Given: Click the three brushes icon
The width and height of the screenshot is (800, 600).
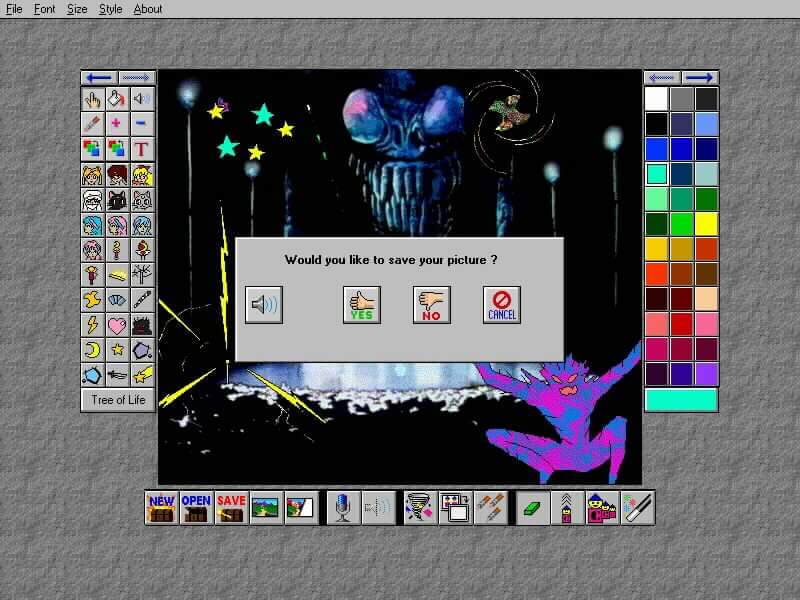Looking at the screenshot, I should 491,508.
